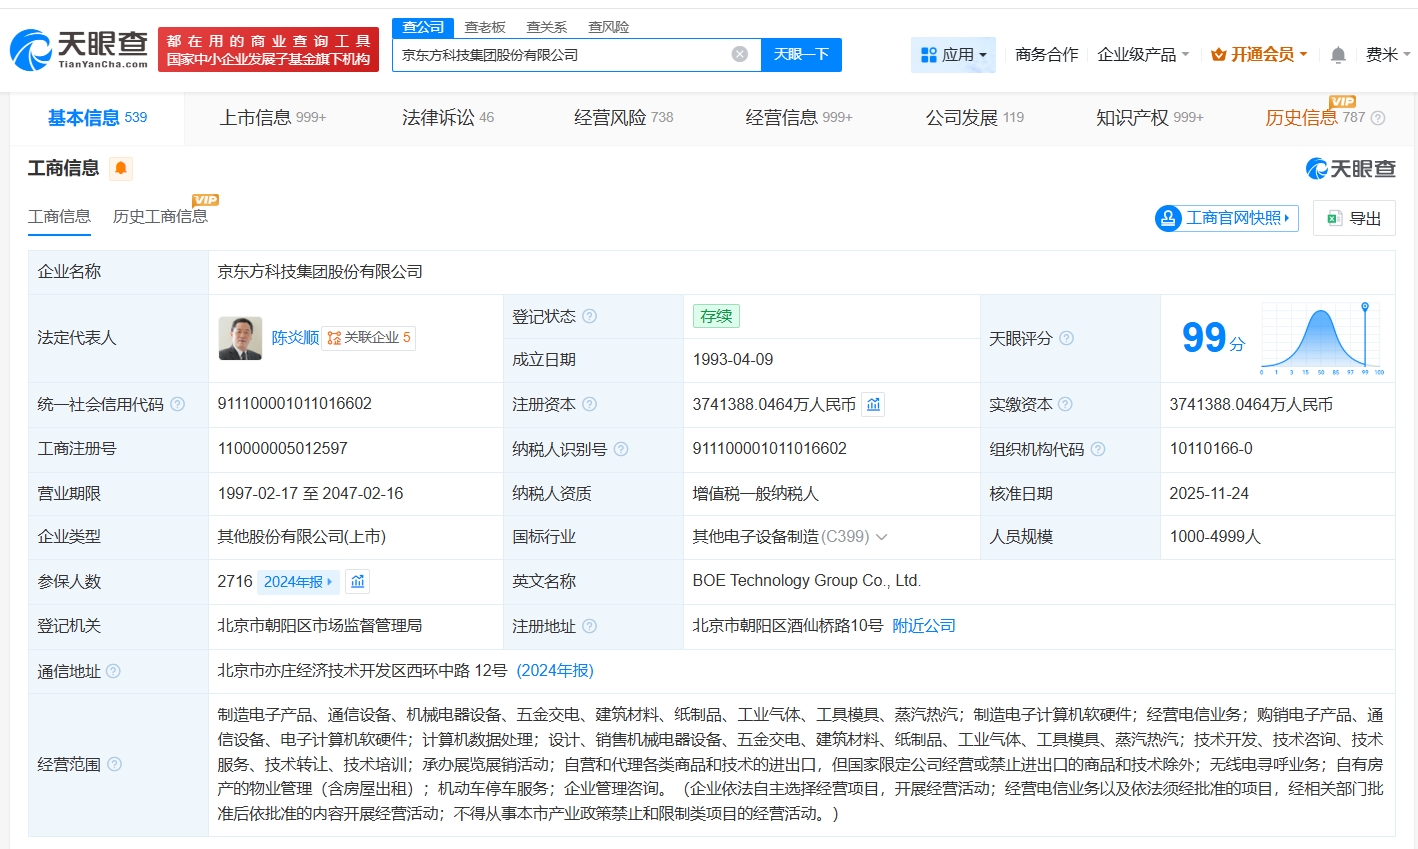Open the 应用 dropdown menu
This screenshot has width=1418, height=849.
point(953,55)
